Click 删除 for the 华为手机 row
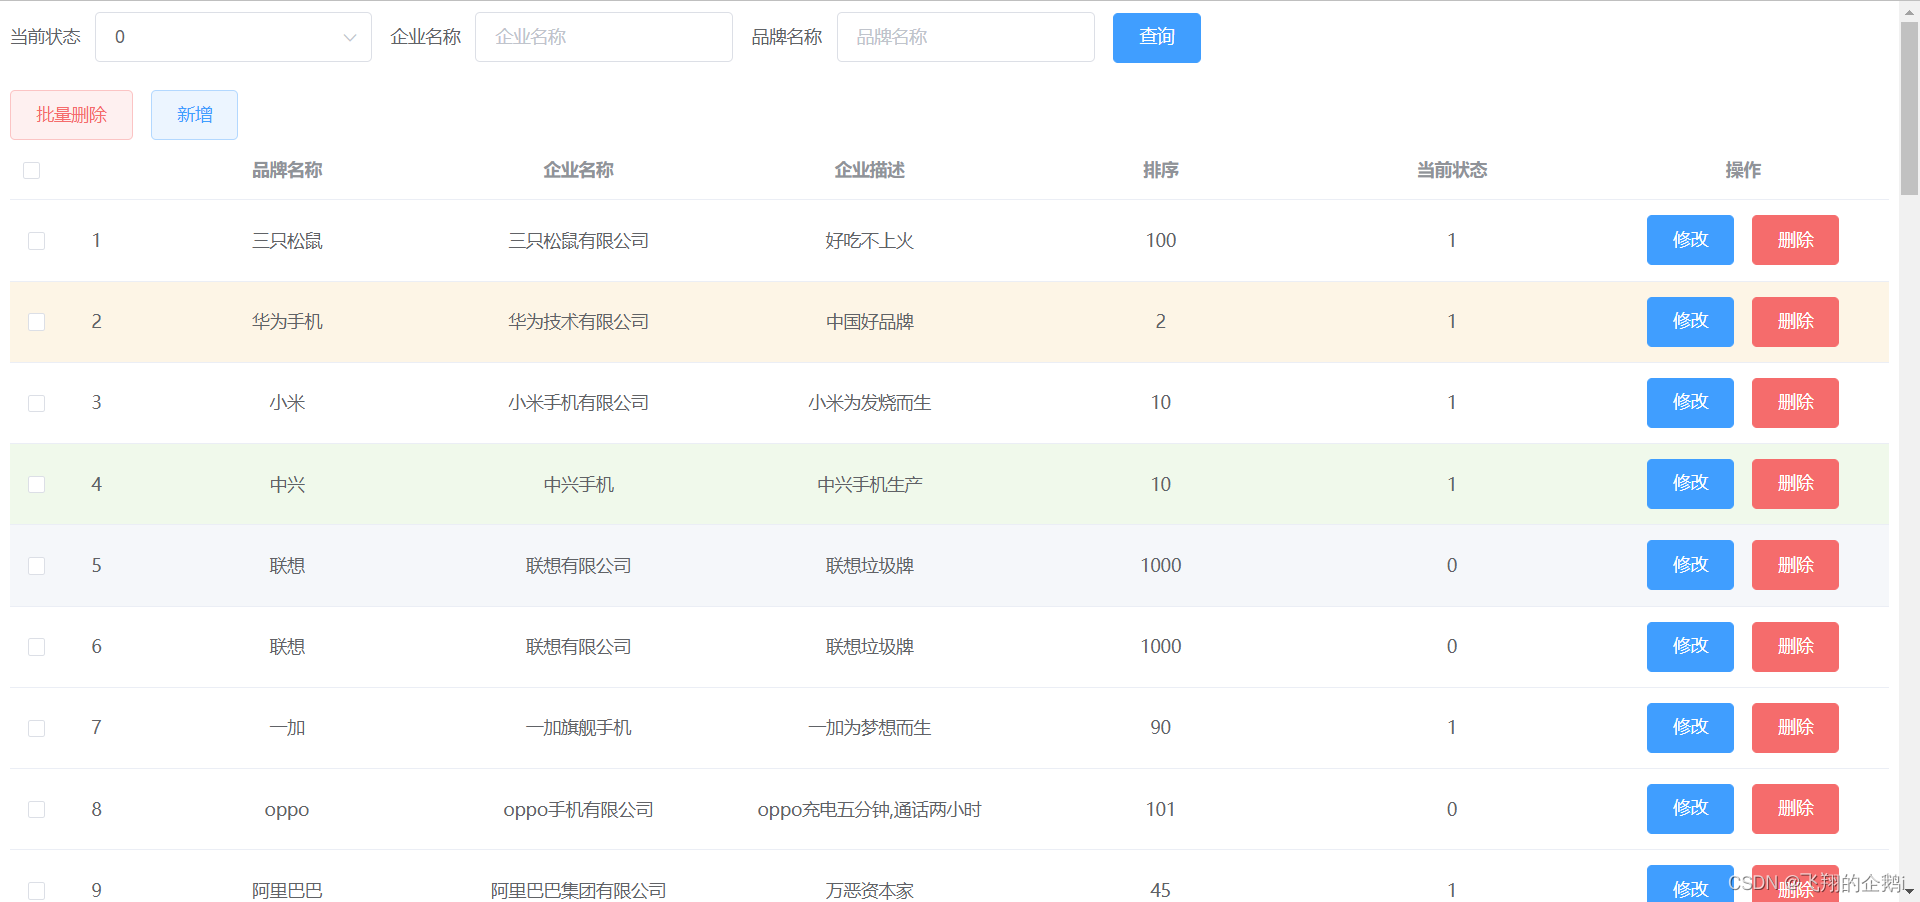The image size is (1920, 902). coord(1795,322)
